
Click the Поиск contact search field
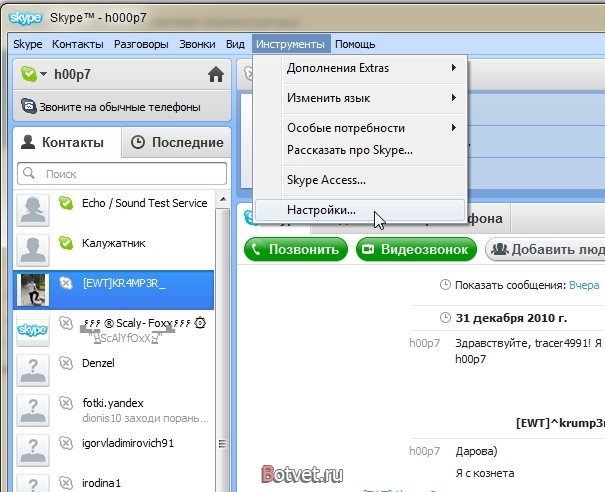[122, 174]
